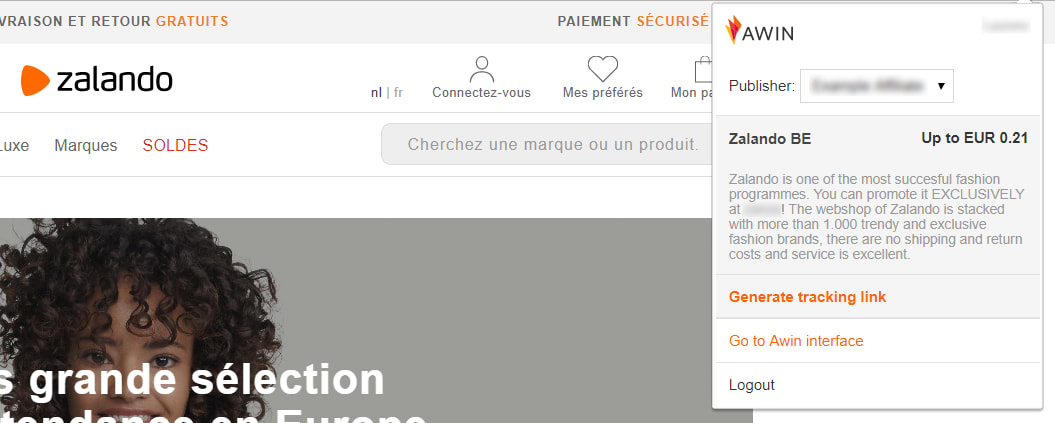The image size is (1055, 423).
Task: Click the Up to EUR 0.21 commission text
Action: click(x=975, y=139)
